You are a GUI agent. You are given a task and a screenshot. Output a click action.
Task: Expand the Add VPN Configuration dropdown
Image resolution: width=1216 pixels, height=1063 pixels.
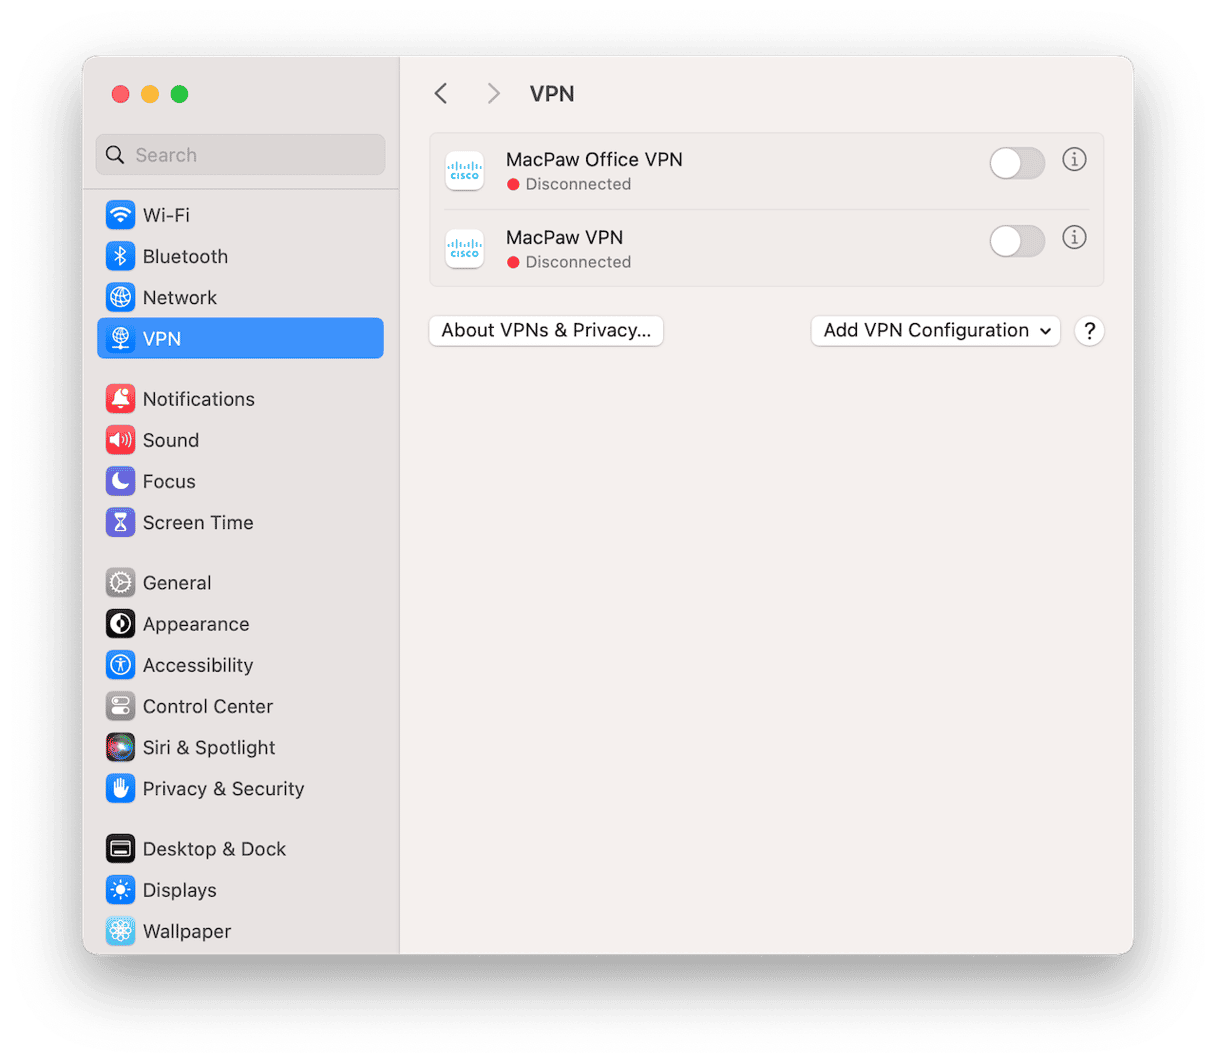(x=935, y=331)
